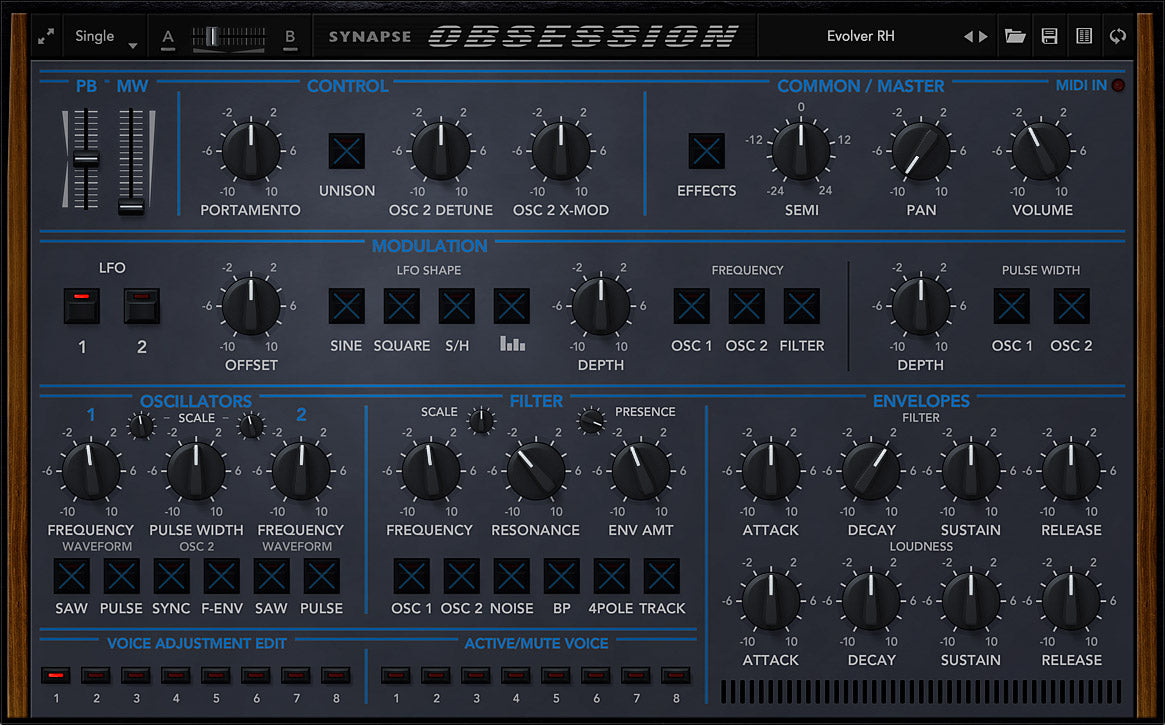1165x725 pixels.
Task: Enable oscillator 2 PULSE waveform
Action: (x=322, y=576)
